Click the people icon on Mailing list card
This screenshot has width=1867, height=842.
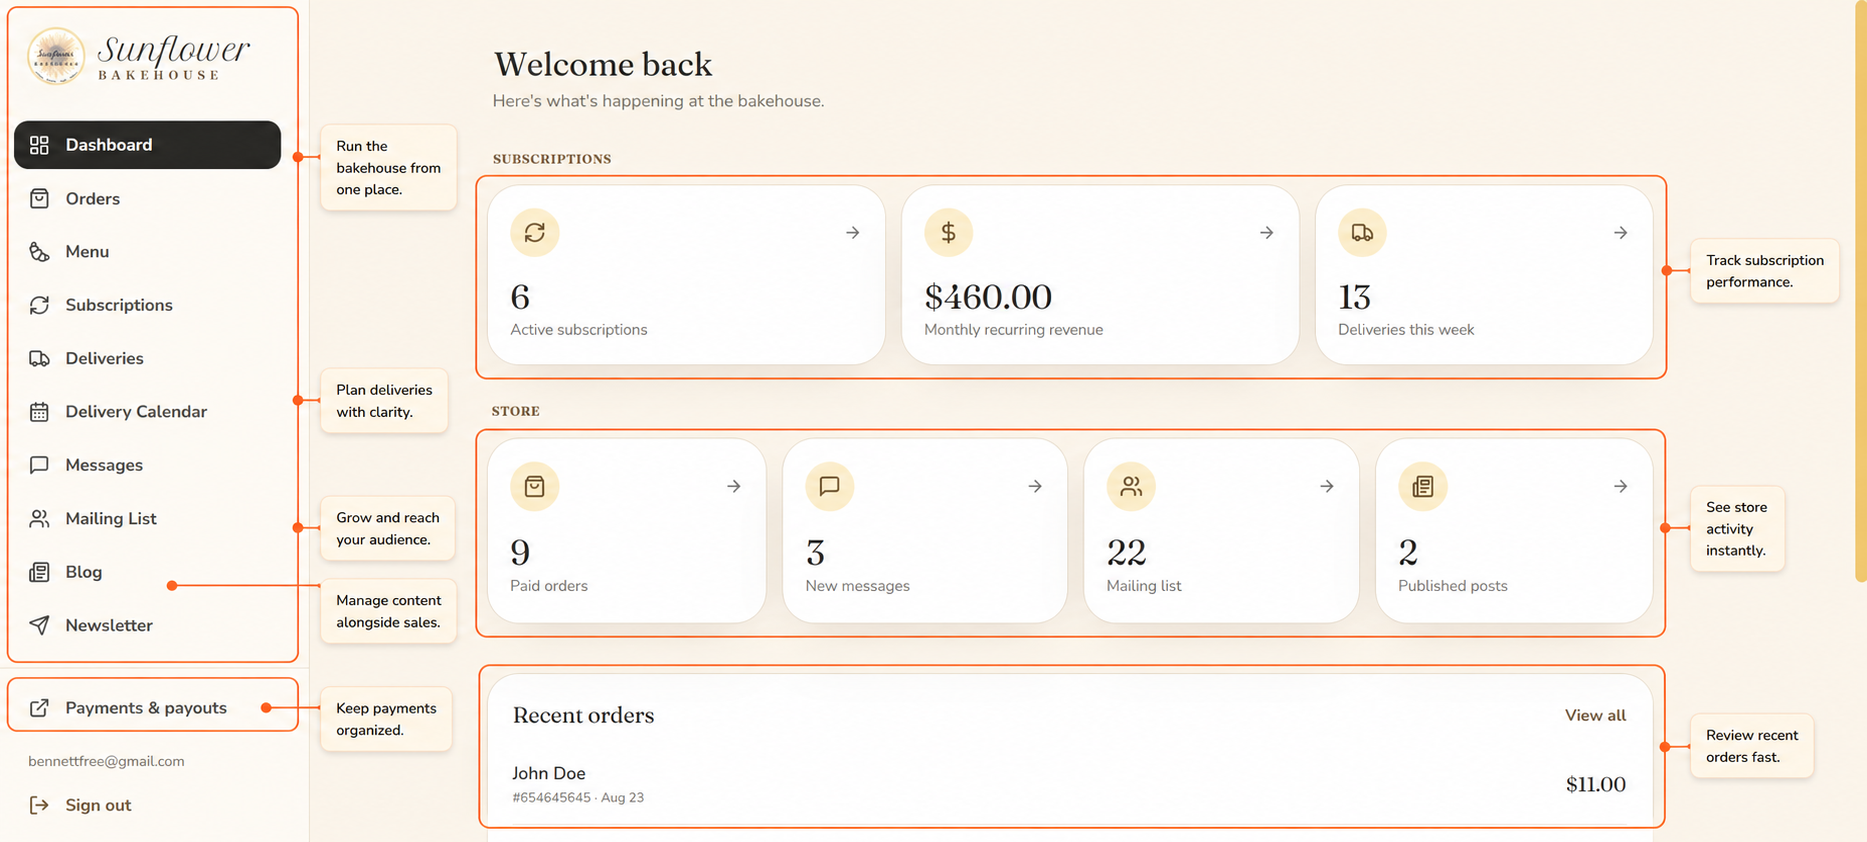pyautogui.click(x=1131, y=487)
